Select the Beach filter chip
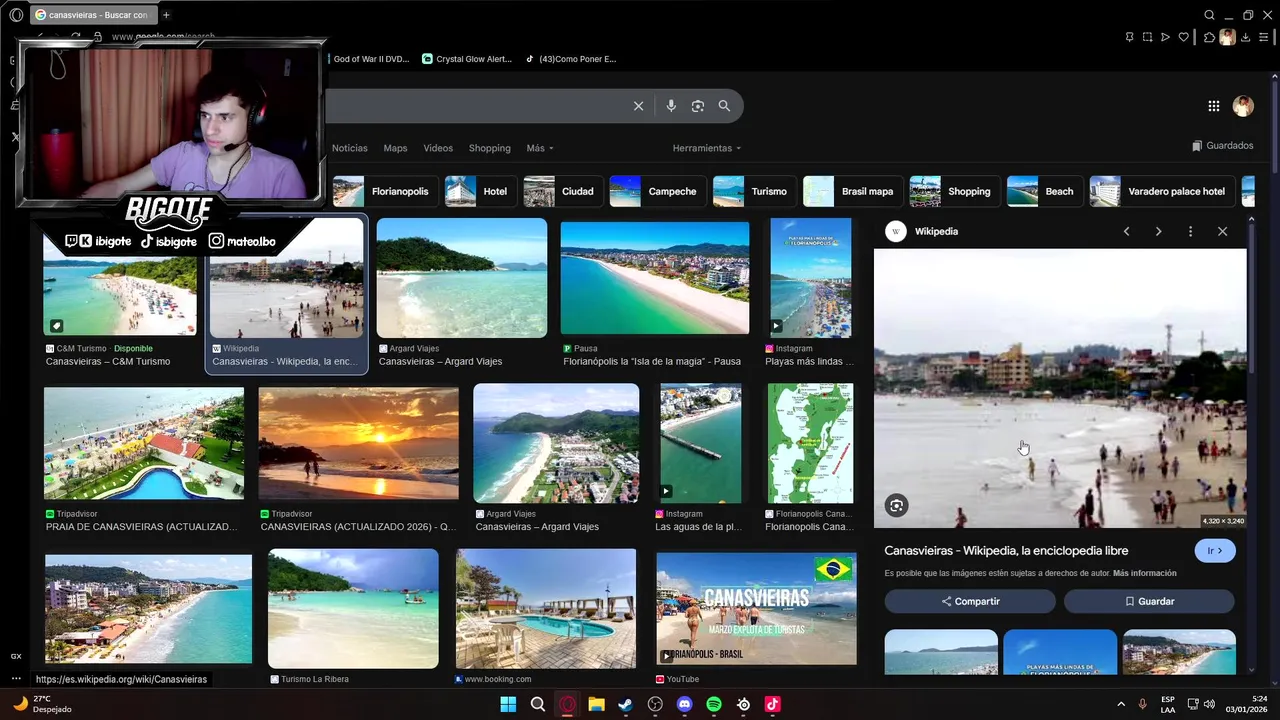Screen dimensions: 1280x720 1044,191
